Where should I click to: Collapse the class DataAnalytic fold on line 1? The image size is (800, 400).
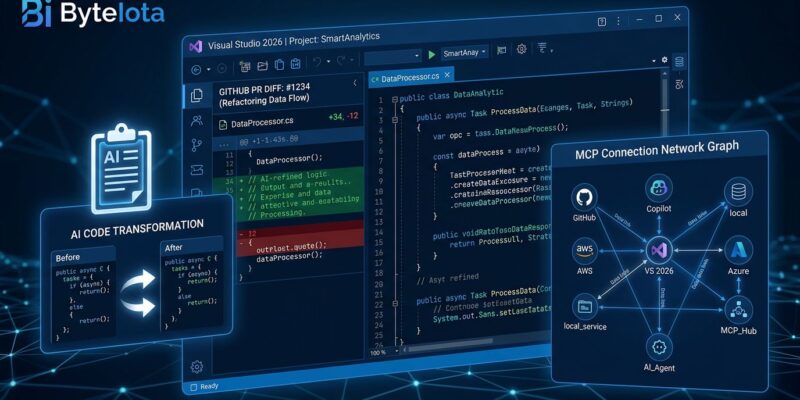pos(394,99)
